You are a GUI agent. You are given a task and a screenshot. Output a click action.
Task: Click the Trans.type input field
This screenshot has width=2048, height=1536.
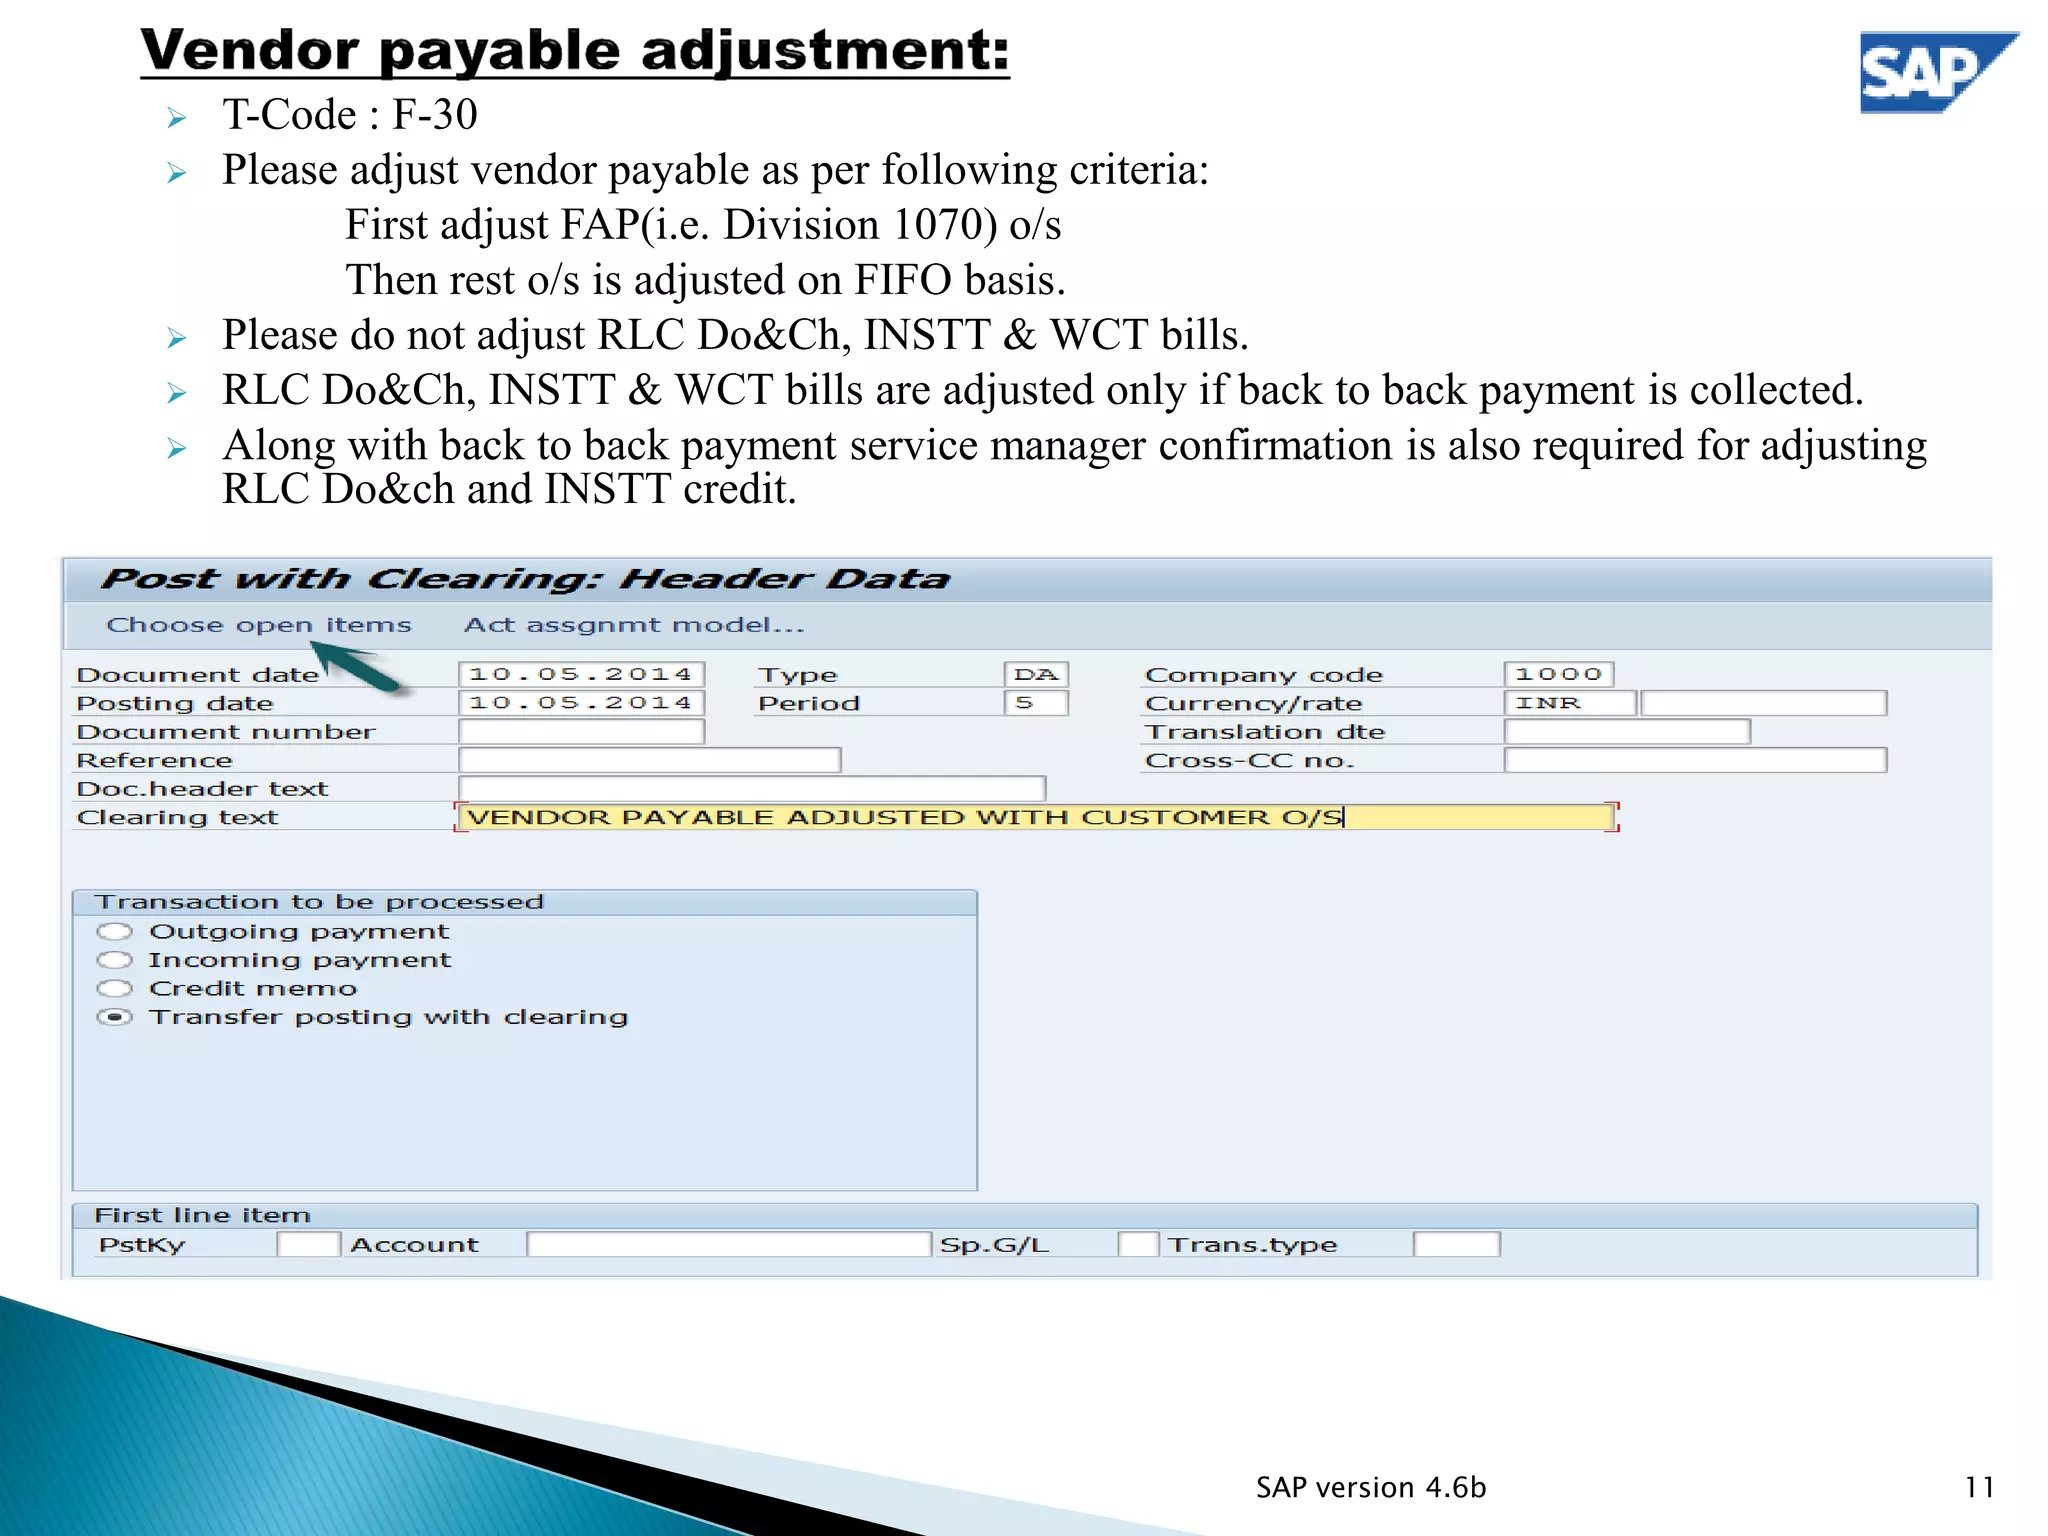point(1457,1245)
